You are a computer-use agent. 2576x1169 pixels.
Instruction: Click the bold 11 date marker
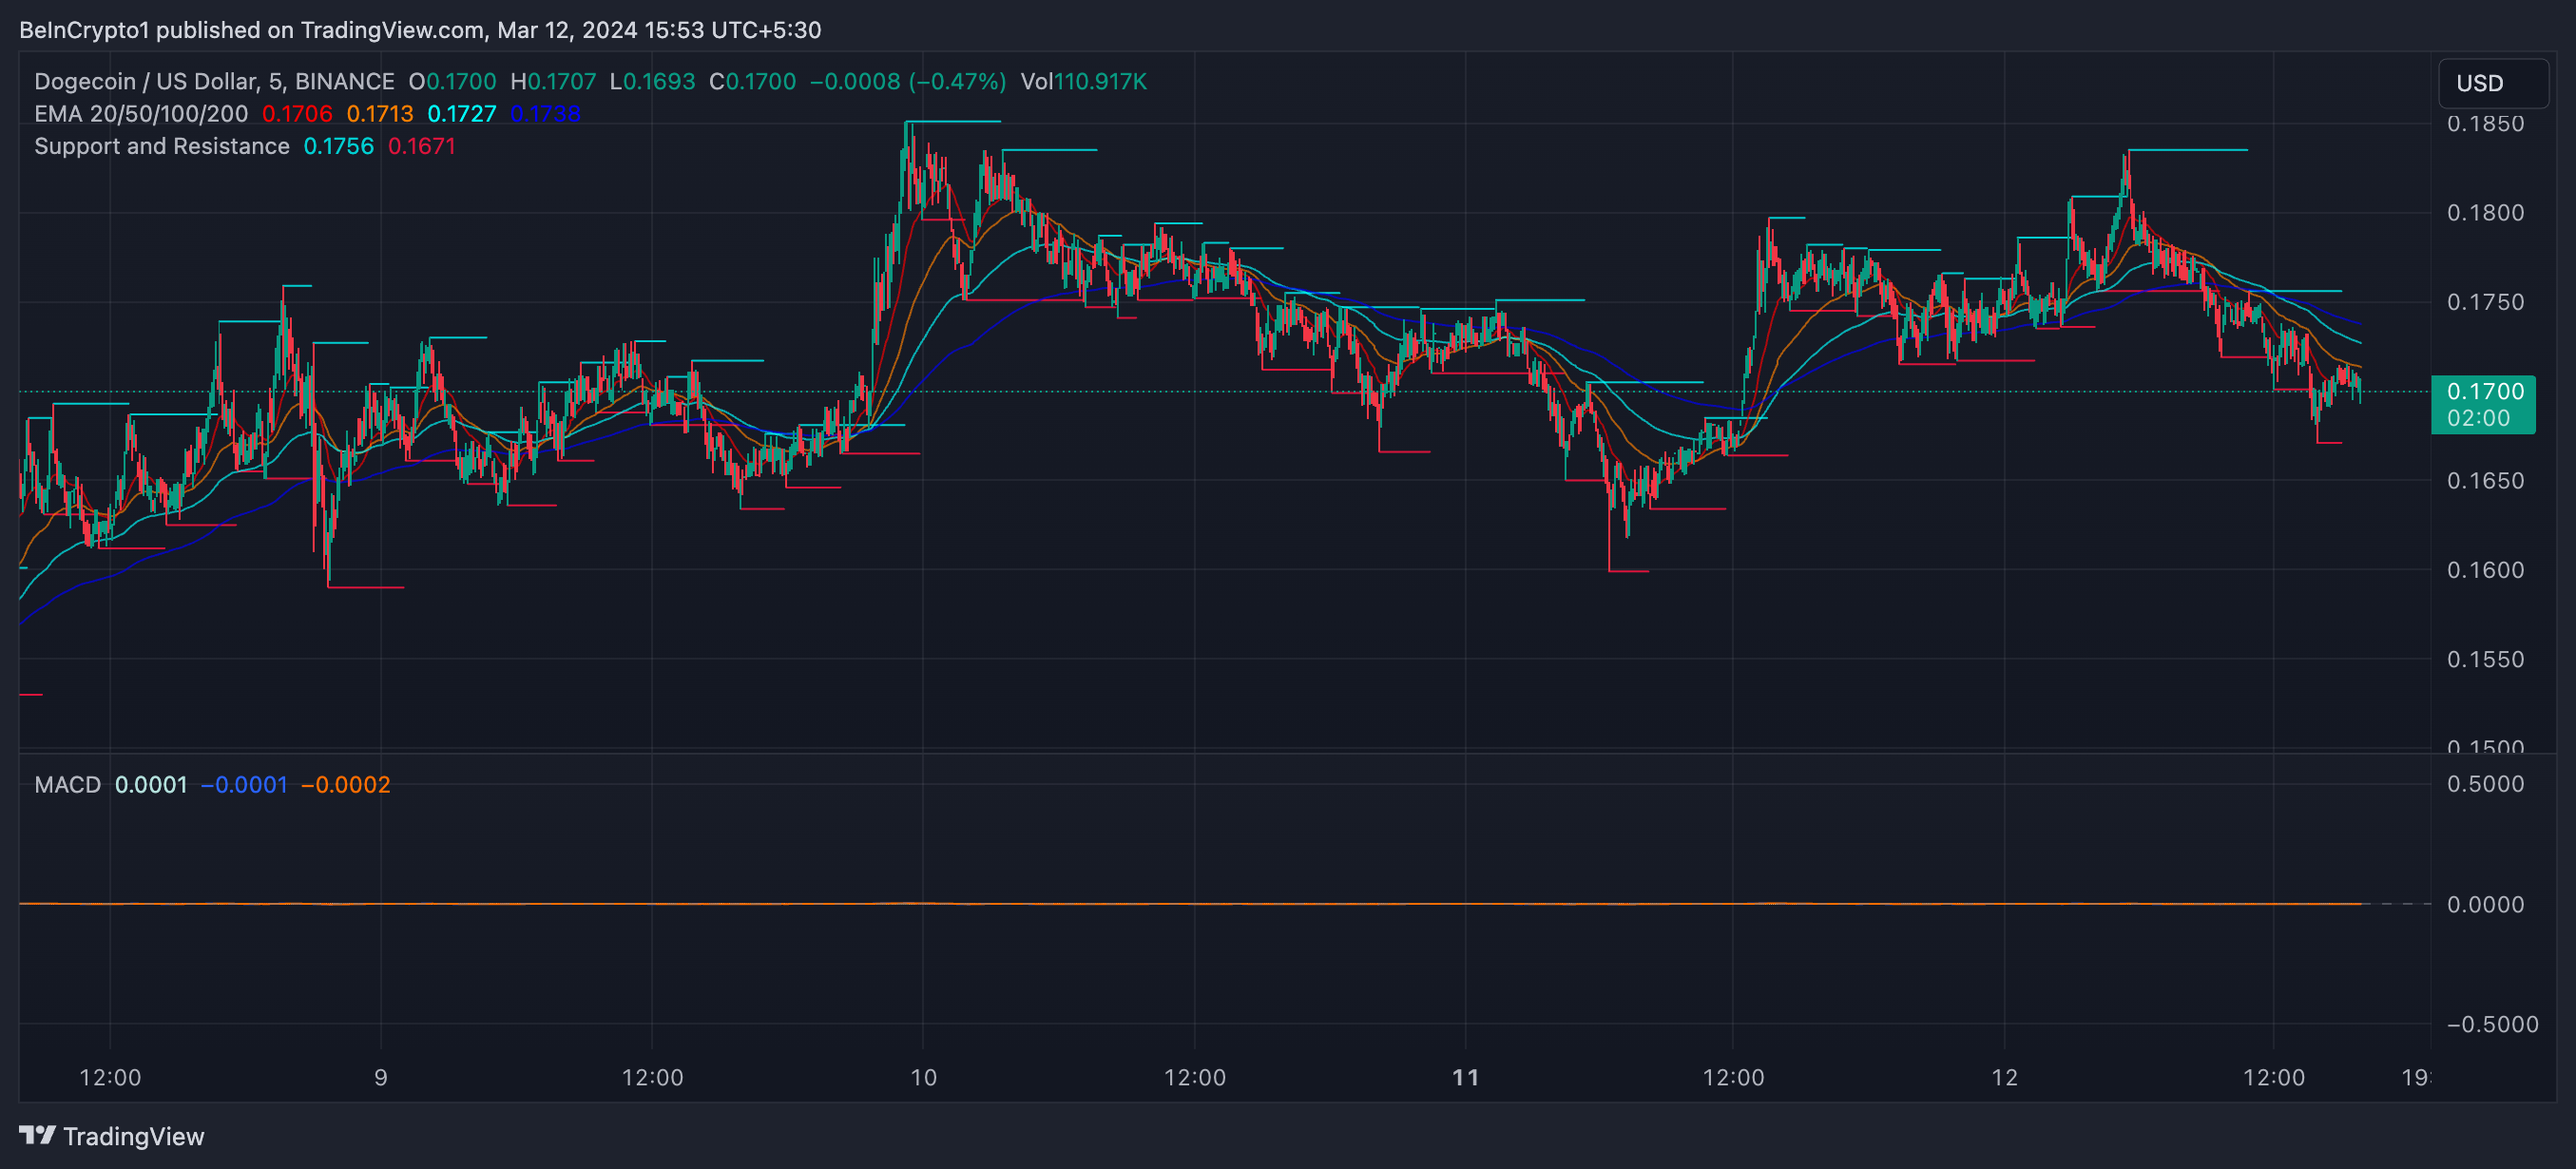click(1465, 1077)
